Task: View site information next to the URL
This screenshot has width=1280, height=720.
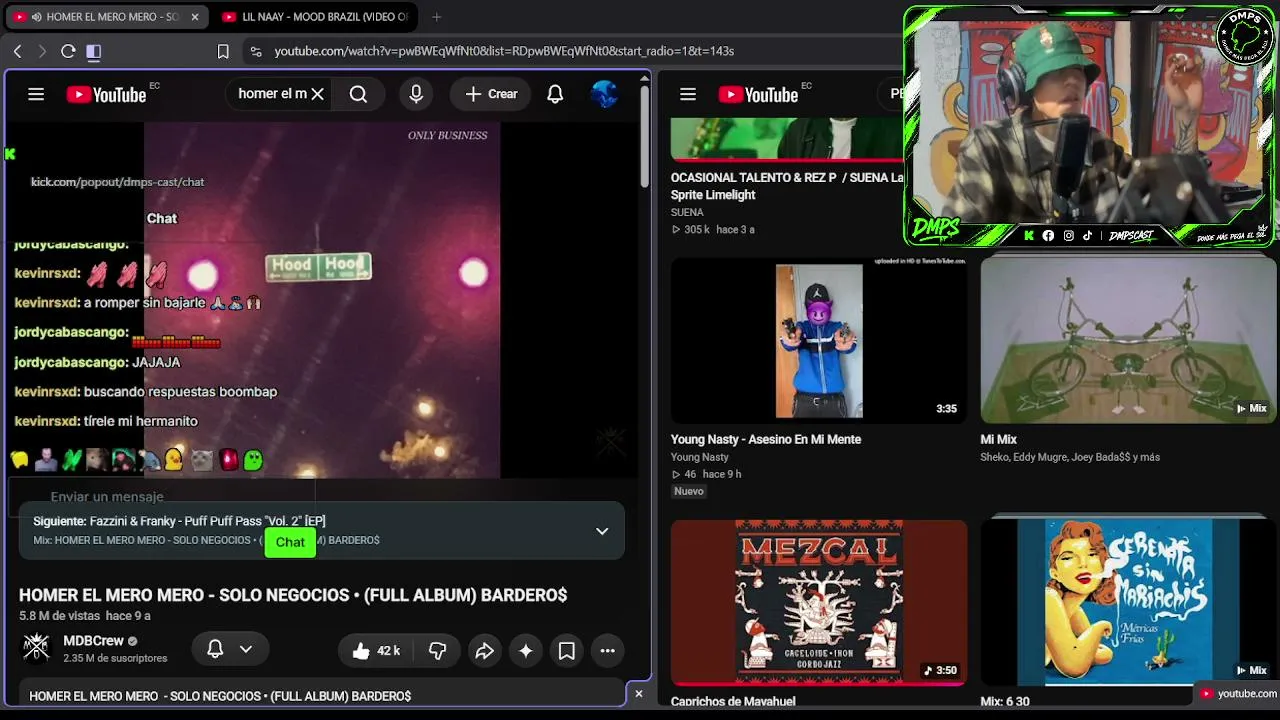Action: pos(255,51)
